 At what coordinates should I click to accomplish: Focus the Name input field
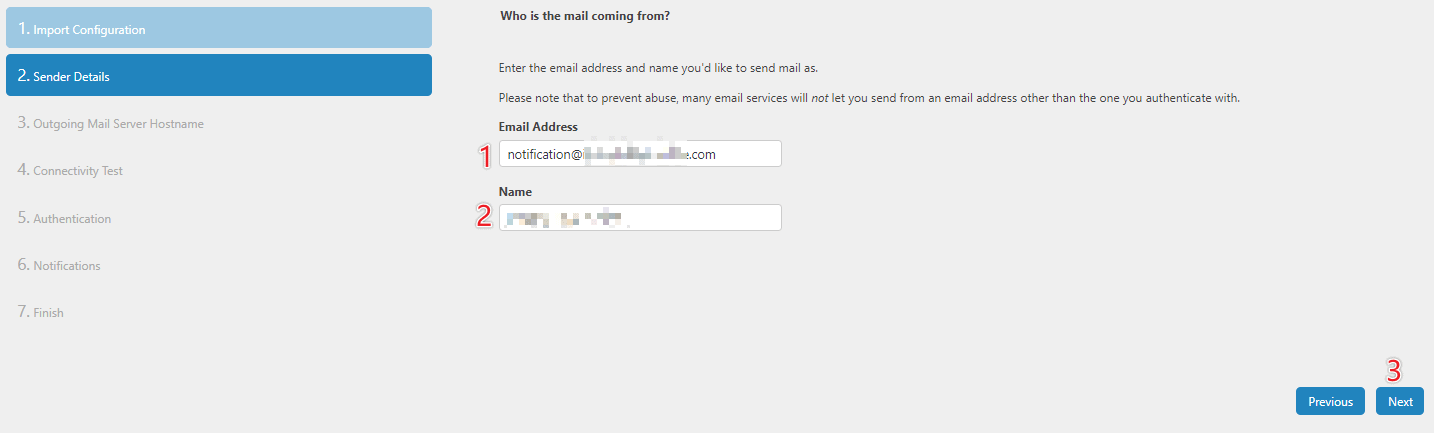click(640, 218)
